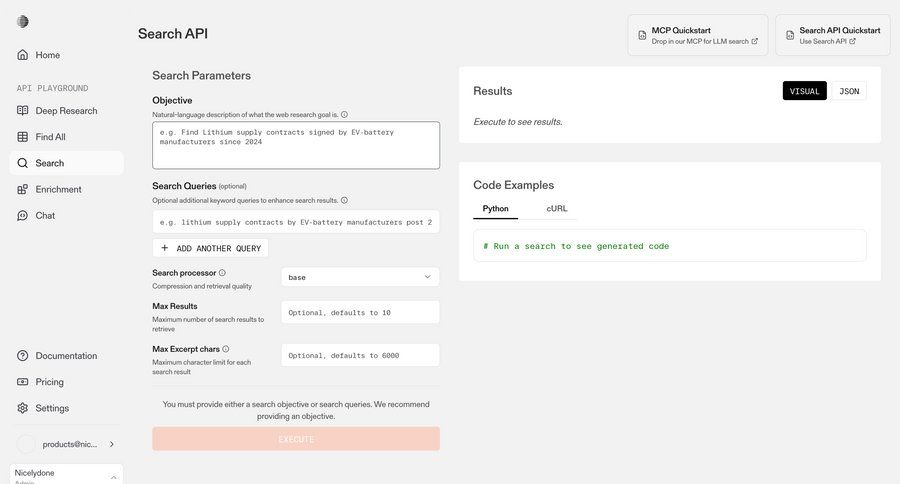Select the Python code example tab
This screenshot has width=900, height=484.
point(495,208)
